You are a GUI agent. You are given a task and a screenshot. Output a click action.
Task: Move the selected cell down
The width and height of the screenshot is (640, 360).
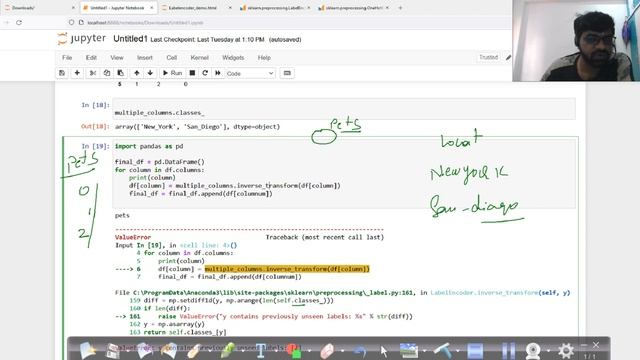(150, 73)
